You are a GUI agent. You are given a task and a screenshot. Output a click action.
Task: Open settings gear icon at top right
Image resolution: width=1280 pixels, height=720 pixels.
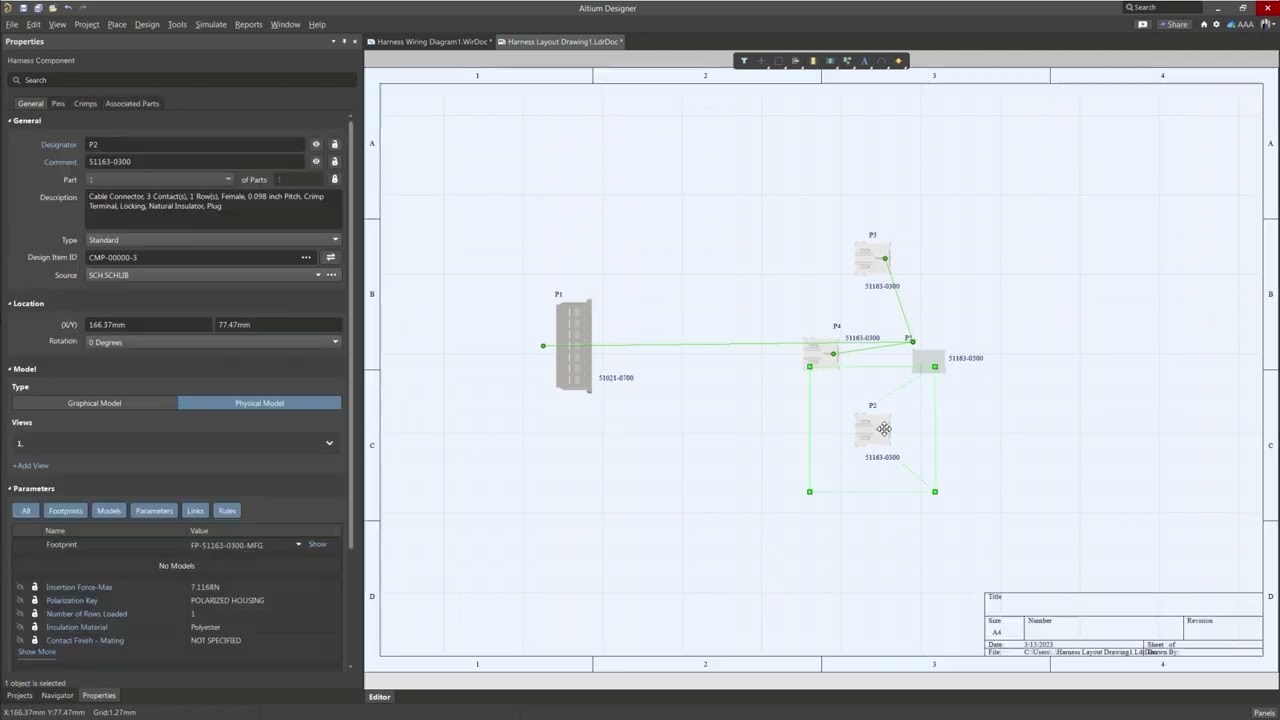(1216, 24)
